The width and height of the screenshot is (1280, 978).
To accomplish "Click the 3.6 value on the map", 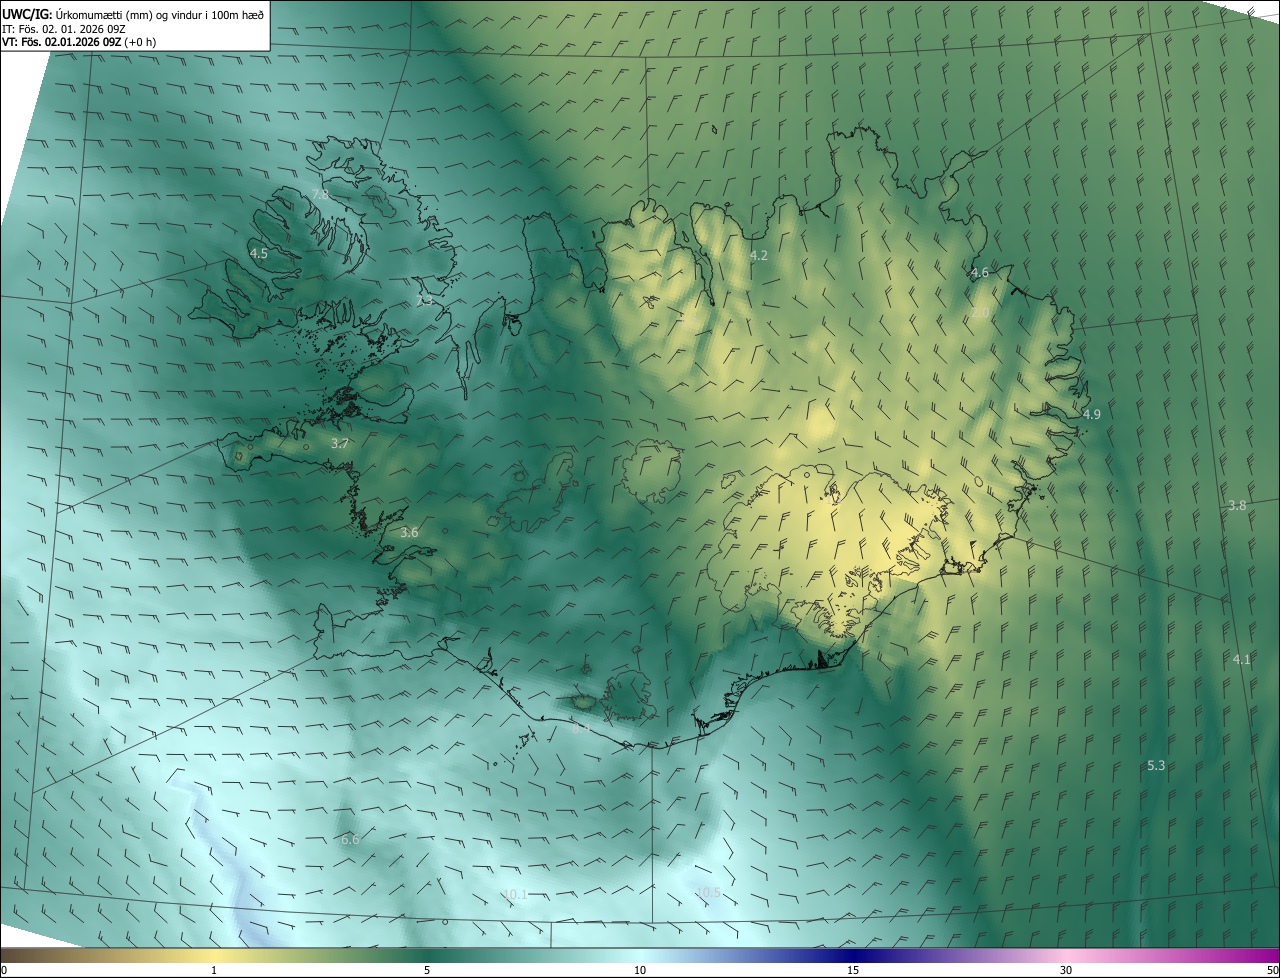I will [x=409, y=533].
